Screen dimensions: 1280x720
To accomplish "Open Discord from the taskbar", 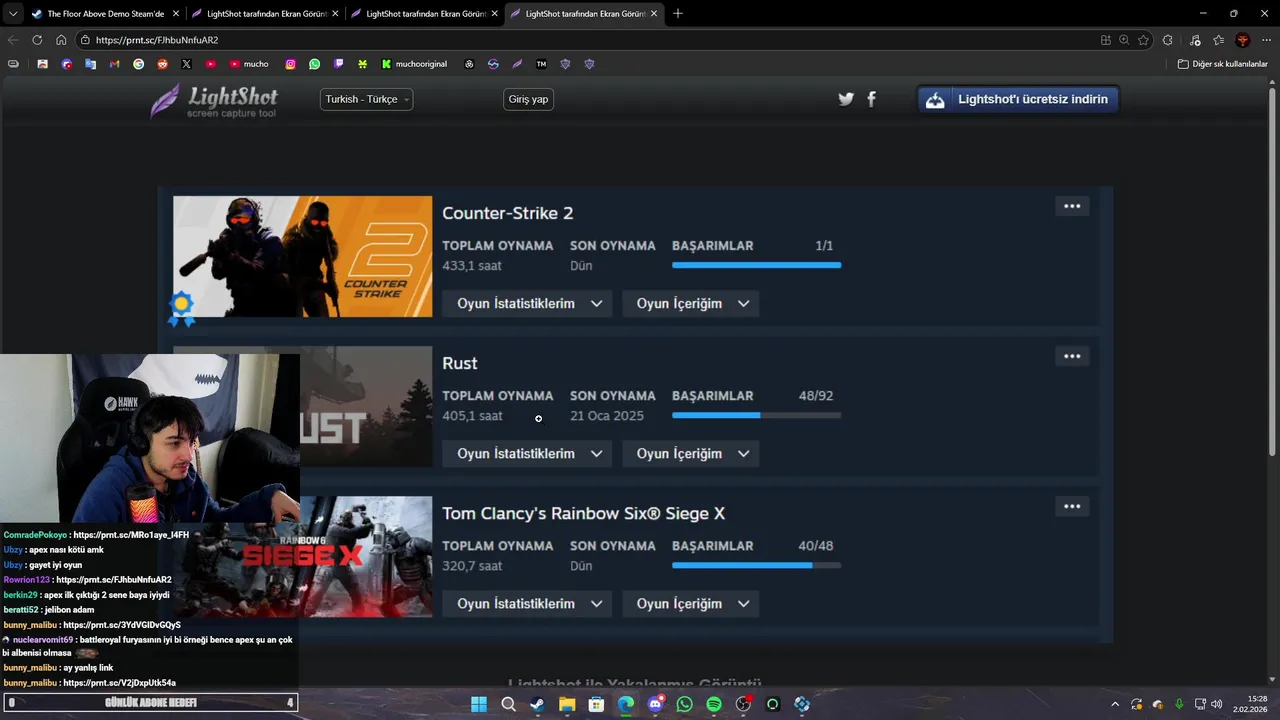I will coord(655,704).
